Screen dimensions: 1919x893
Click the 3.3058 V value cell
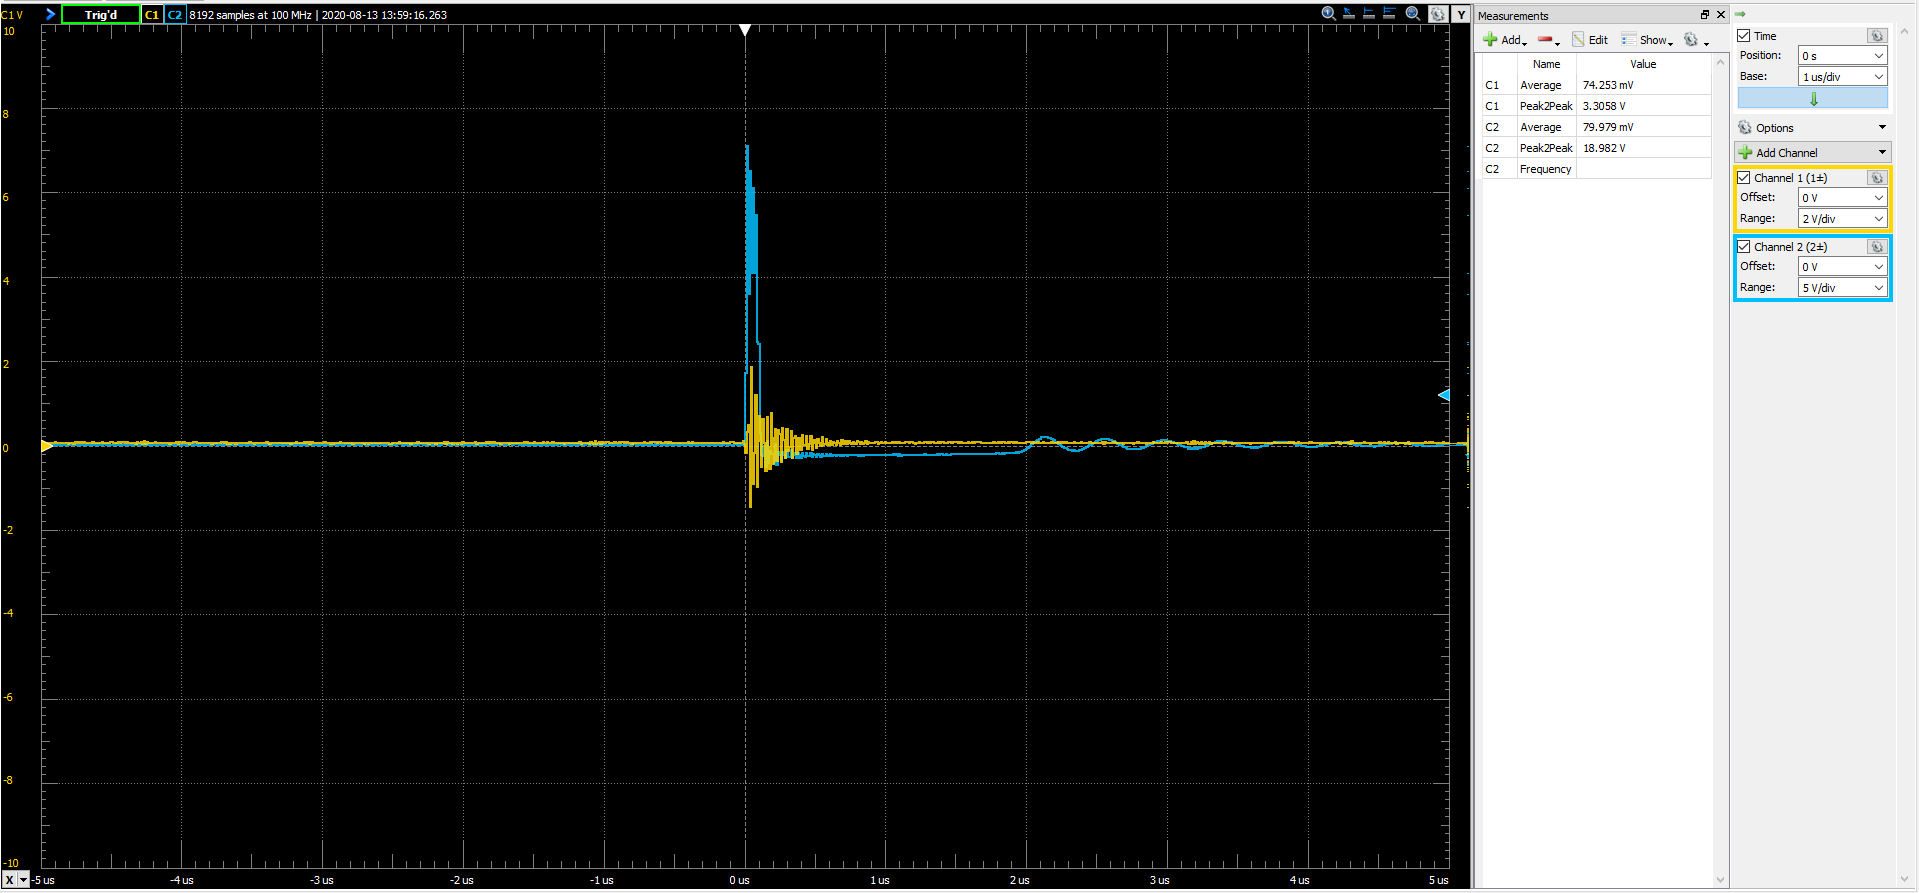click(1643, 106)
